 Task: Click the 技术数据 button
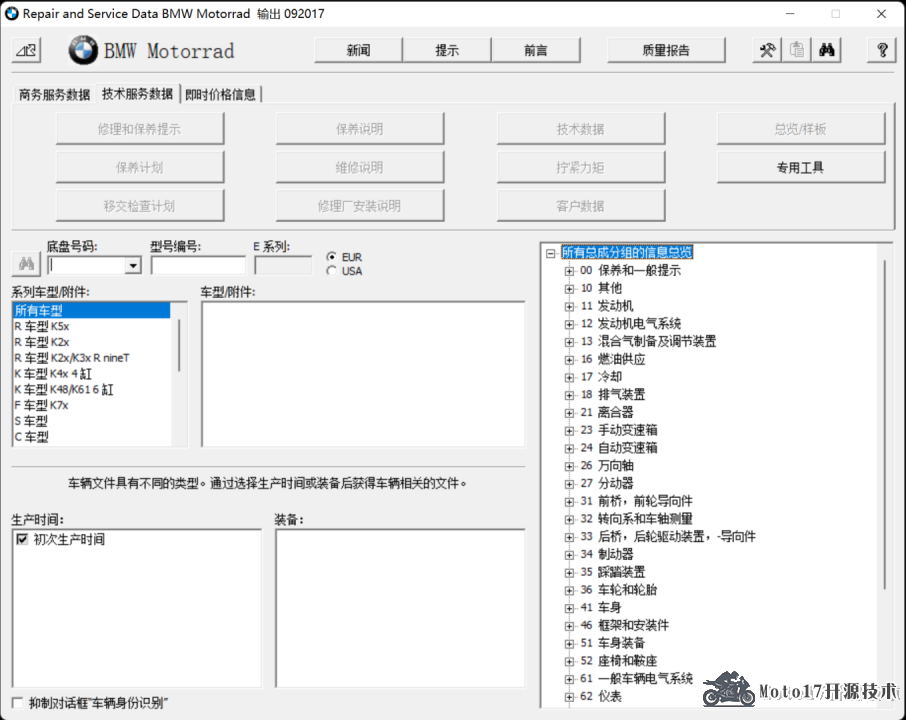pyautogui.click(x=581, y=129)
